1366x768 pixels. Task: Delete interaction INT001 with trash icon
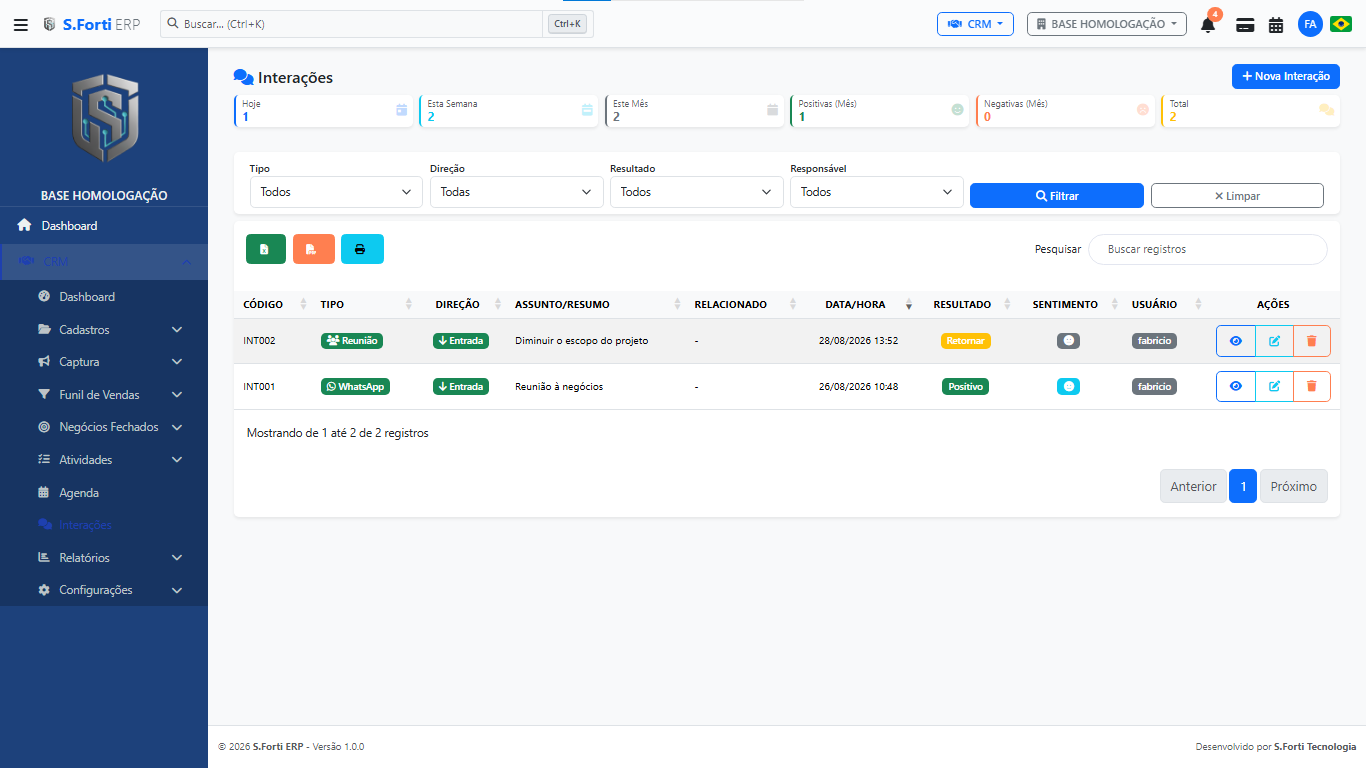click(x=1312, y=386)
